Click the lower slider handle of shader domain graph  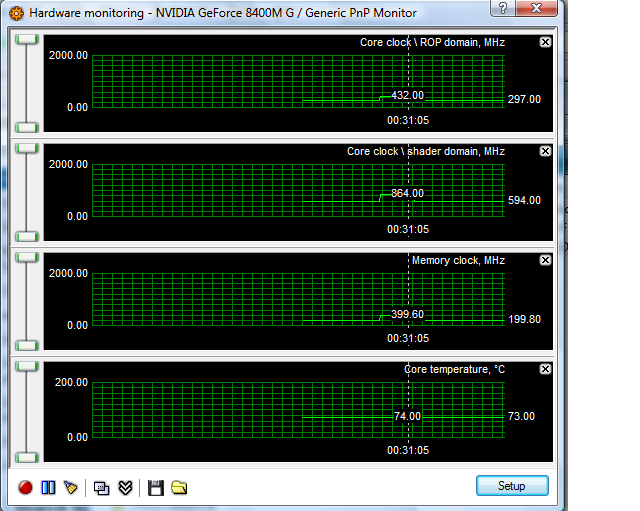point(27,236)
